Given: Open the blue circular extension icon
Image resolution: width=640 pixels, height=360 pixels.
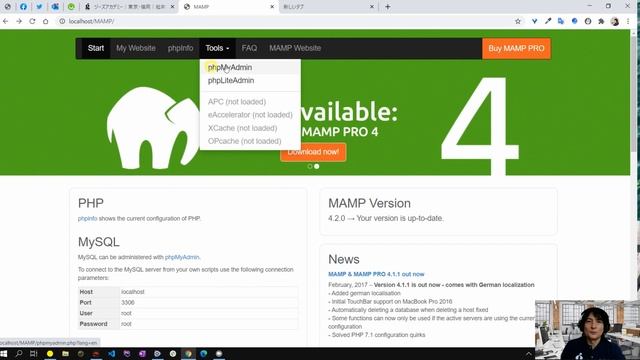Looking at the screenshot, I should (x=574, y=21).
